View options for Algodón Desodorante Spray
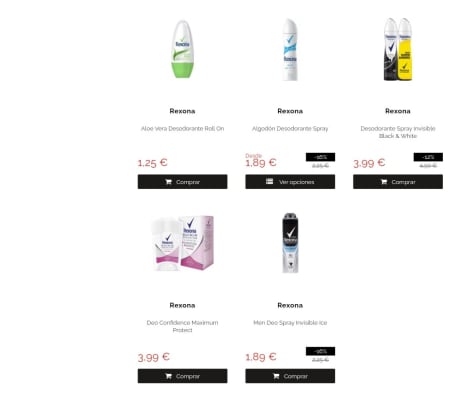 290,182
